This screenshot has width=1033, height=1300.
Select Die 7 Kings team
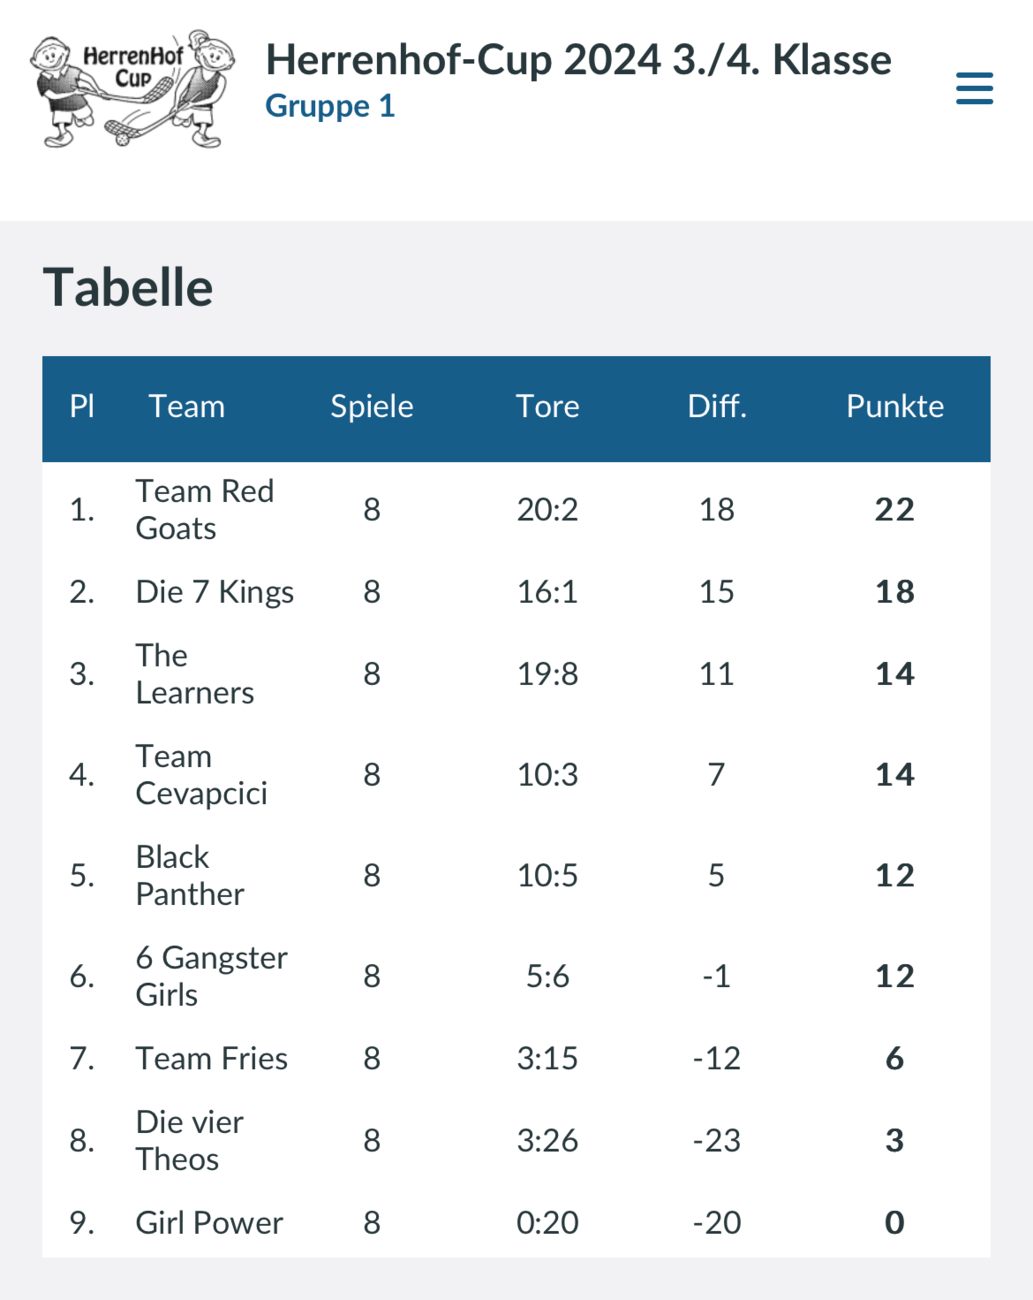(x=215, y=592)
